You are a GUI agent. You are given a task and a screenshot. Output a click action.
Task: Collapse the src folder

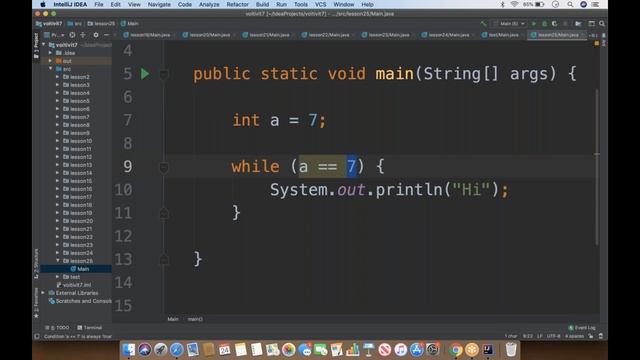[51, 69]
